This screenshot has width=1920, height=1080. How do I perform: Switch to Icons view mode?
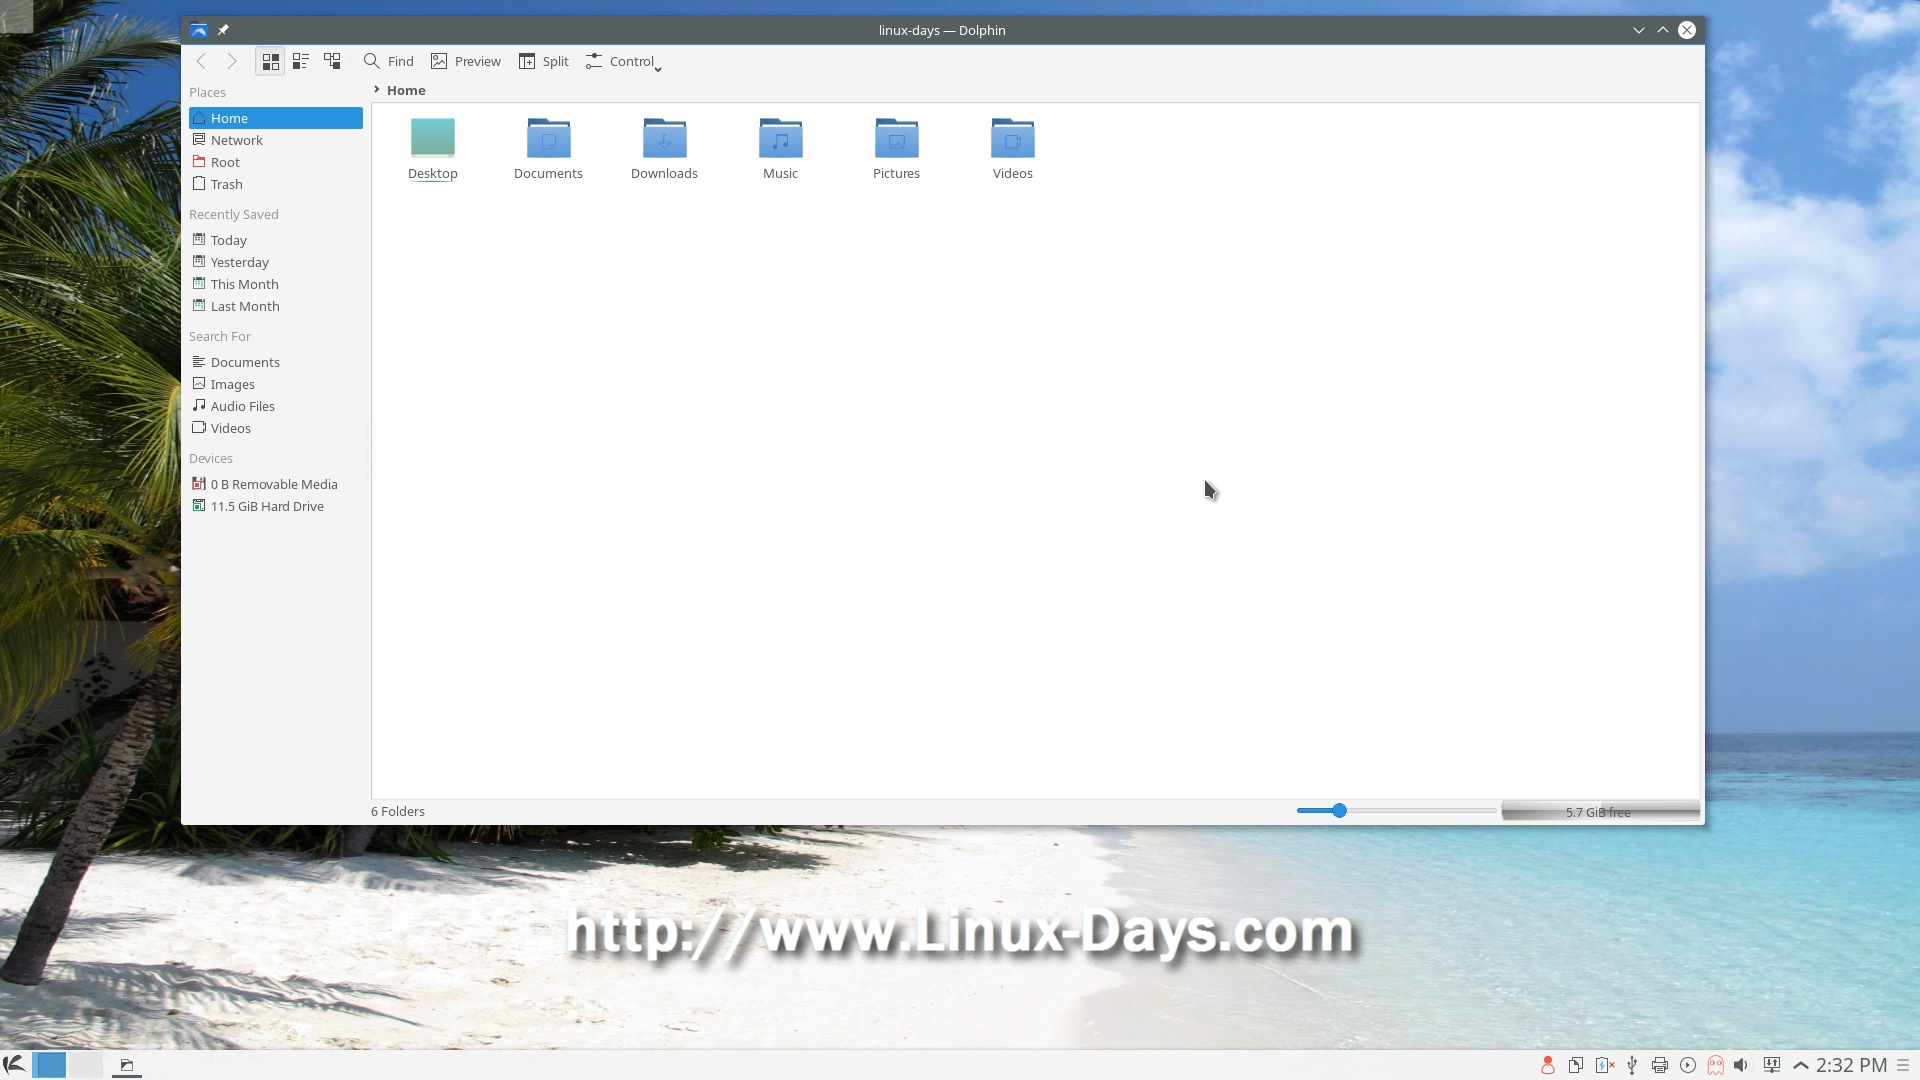pyautogui.click(x=270, y=61)
